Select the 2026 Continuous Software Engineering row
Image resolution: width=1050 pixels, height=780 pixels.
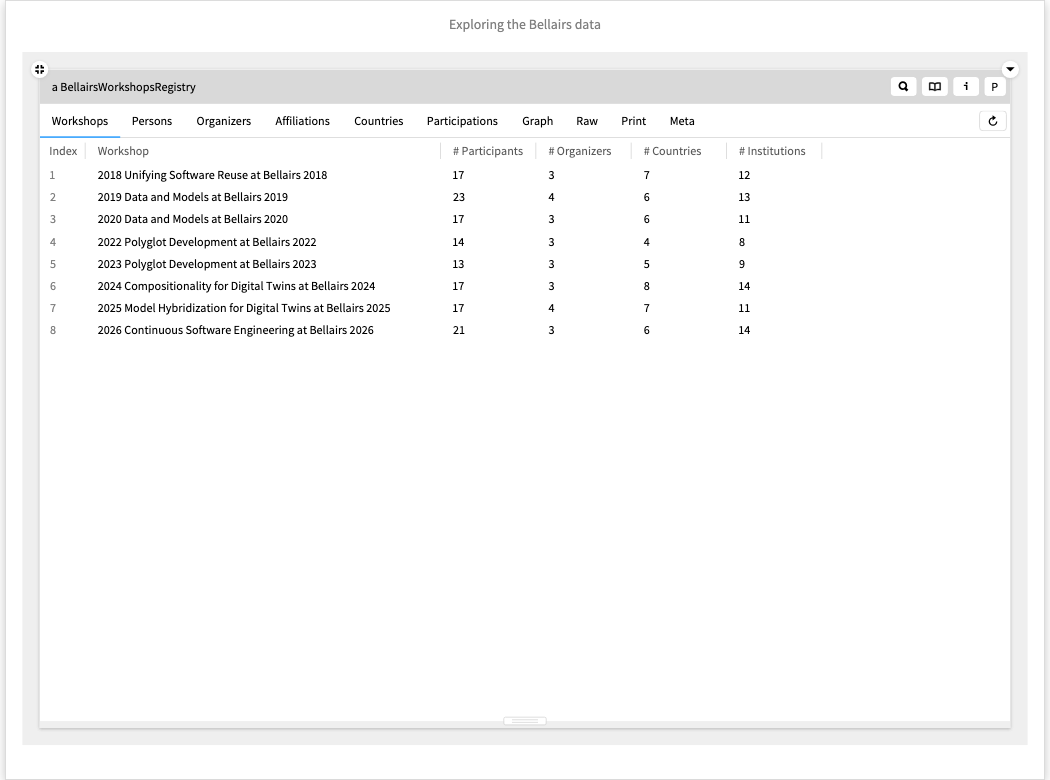pos(235,330)
